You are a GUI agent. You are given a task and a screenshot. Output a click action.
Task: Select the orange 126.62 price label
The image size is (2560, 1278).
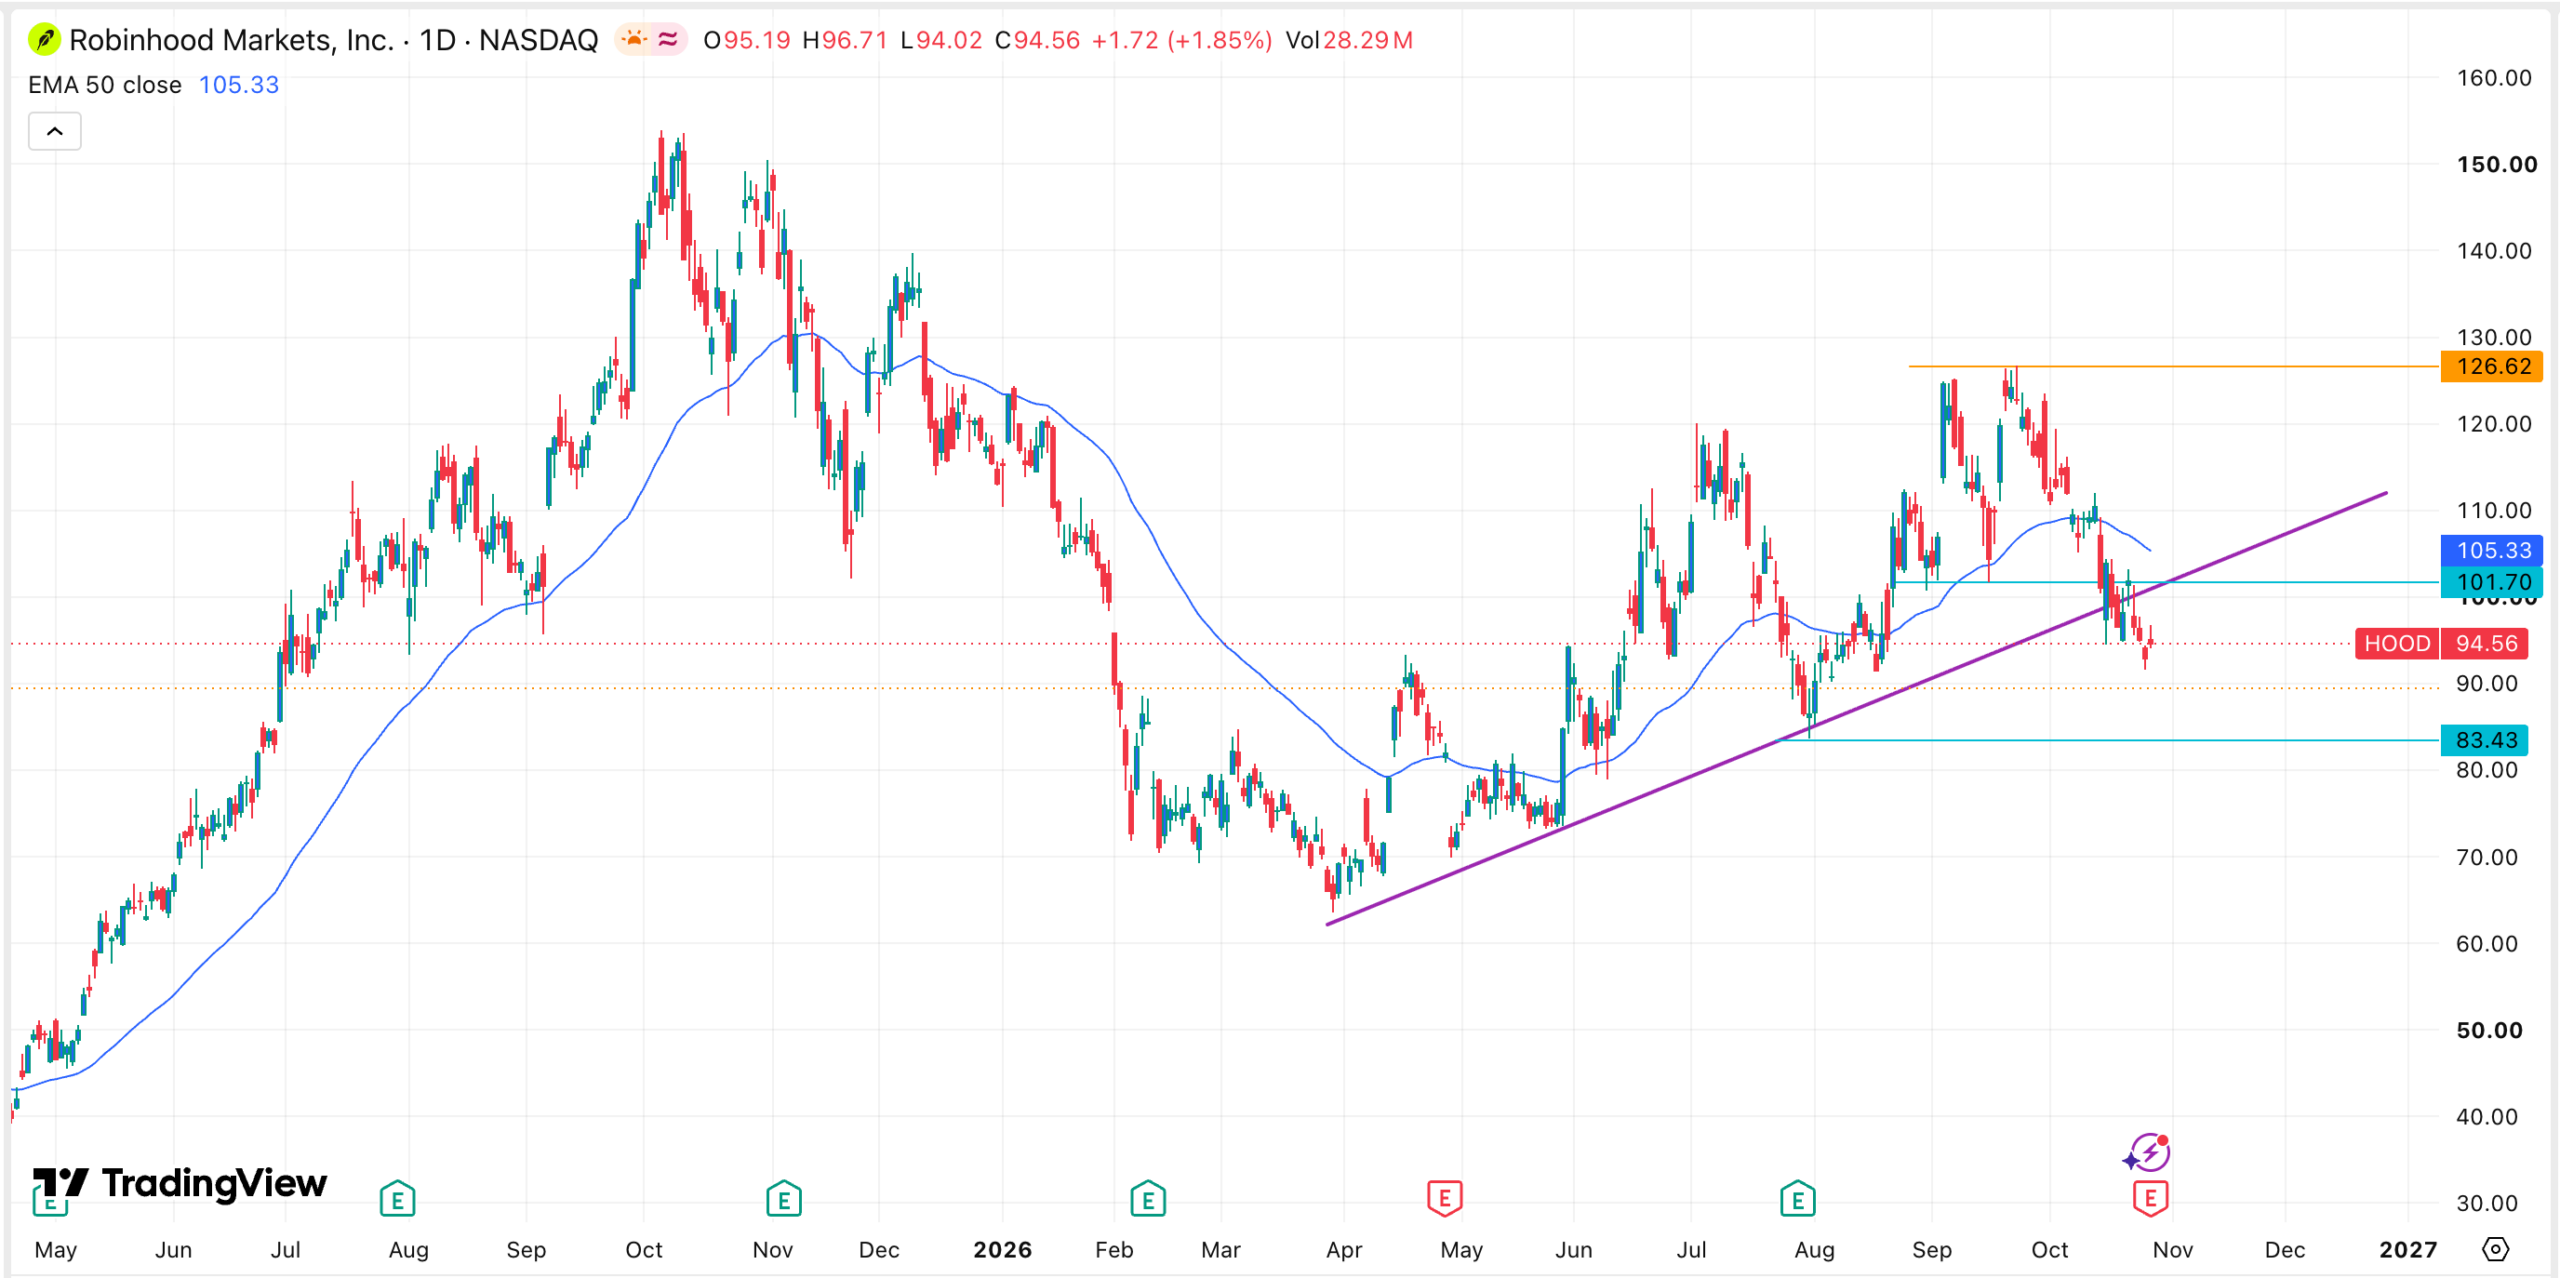click(2492, 366)
